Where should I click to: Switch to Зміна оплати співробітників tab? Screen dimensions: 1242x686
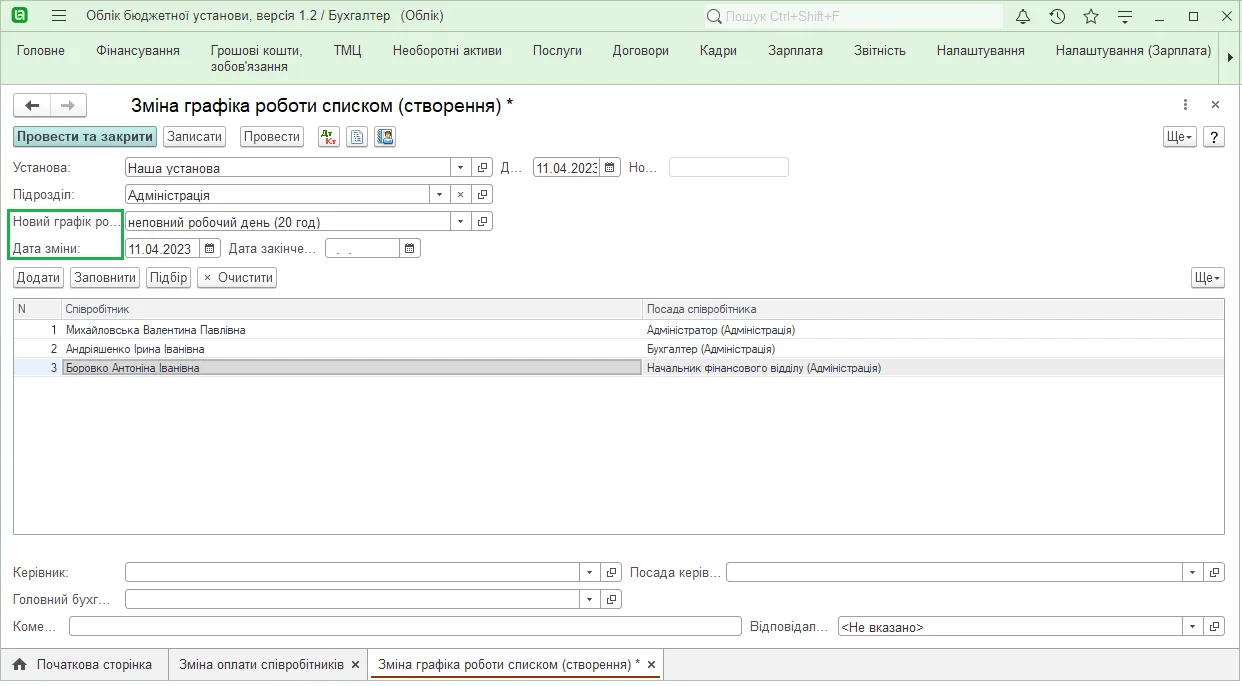click(261, 664)
